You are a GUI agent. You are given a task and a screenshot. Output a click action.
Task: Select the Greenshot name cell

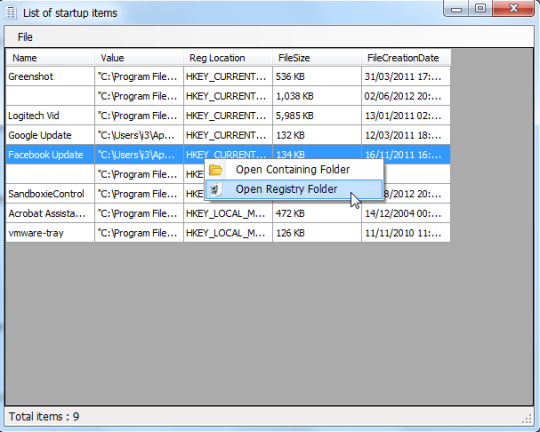[50, 76]
